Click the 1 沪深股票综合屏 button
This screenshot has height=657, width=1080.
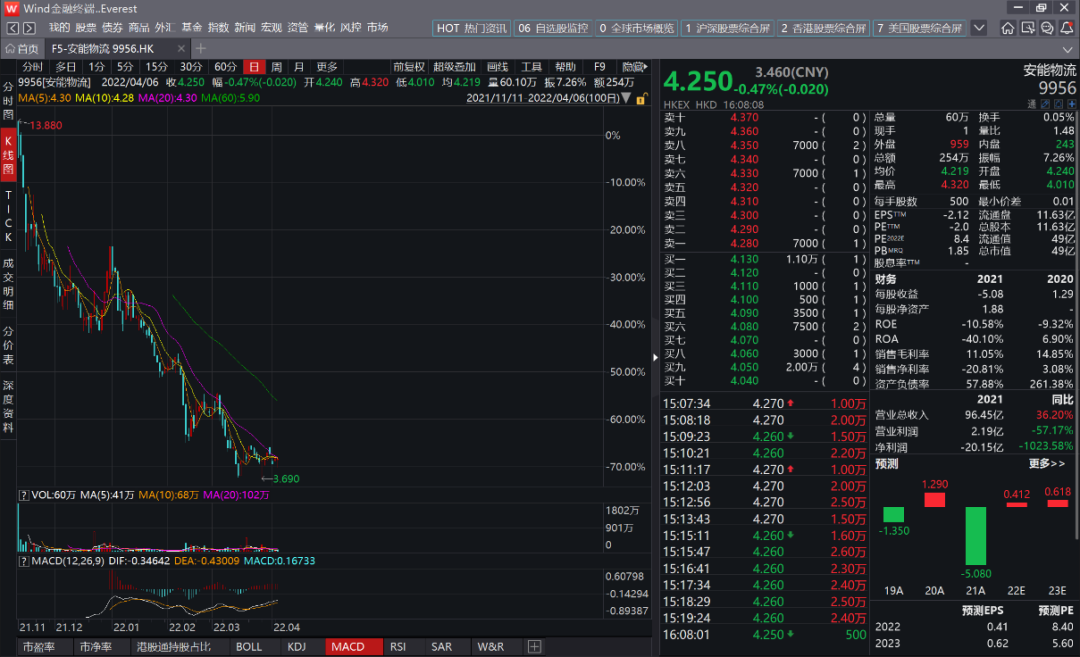coord(727,28)
